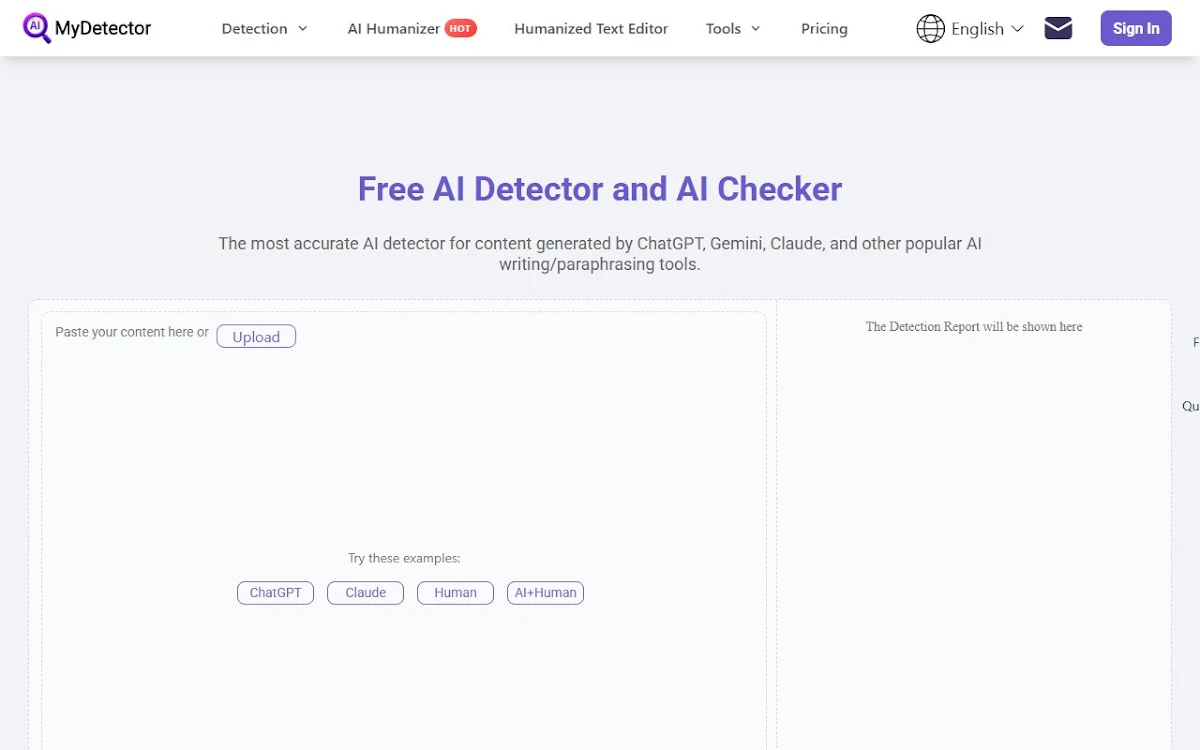Click the MyDetector brand name

point(103,28)
